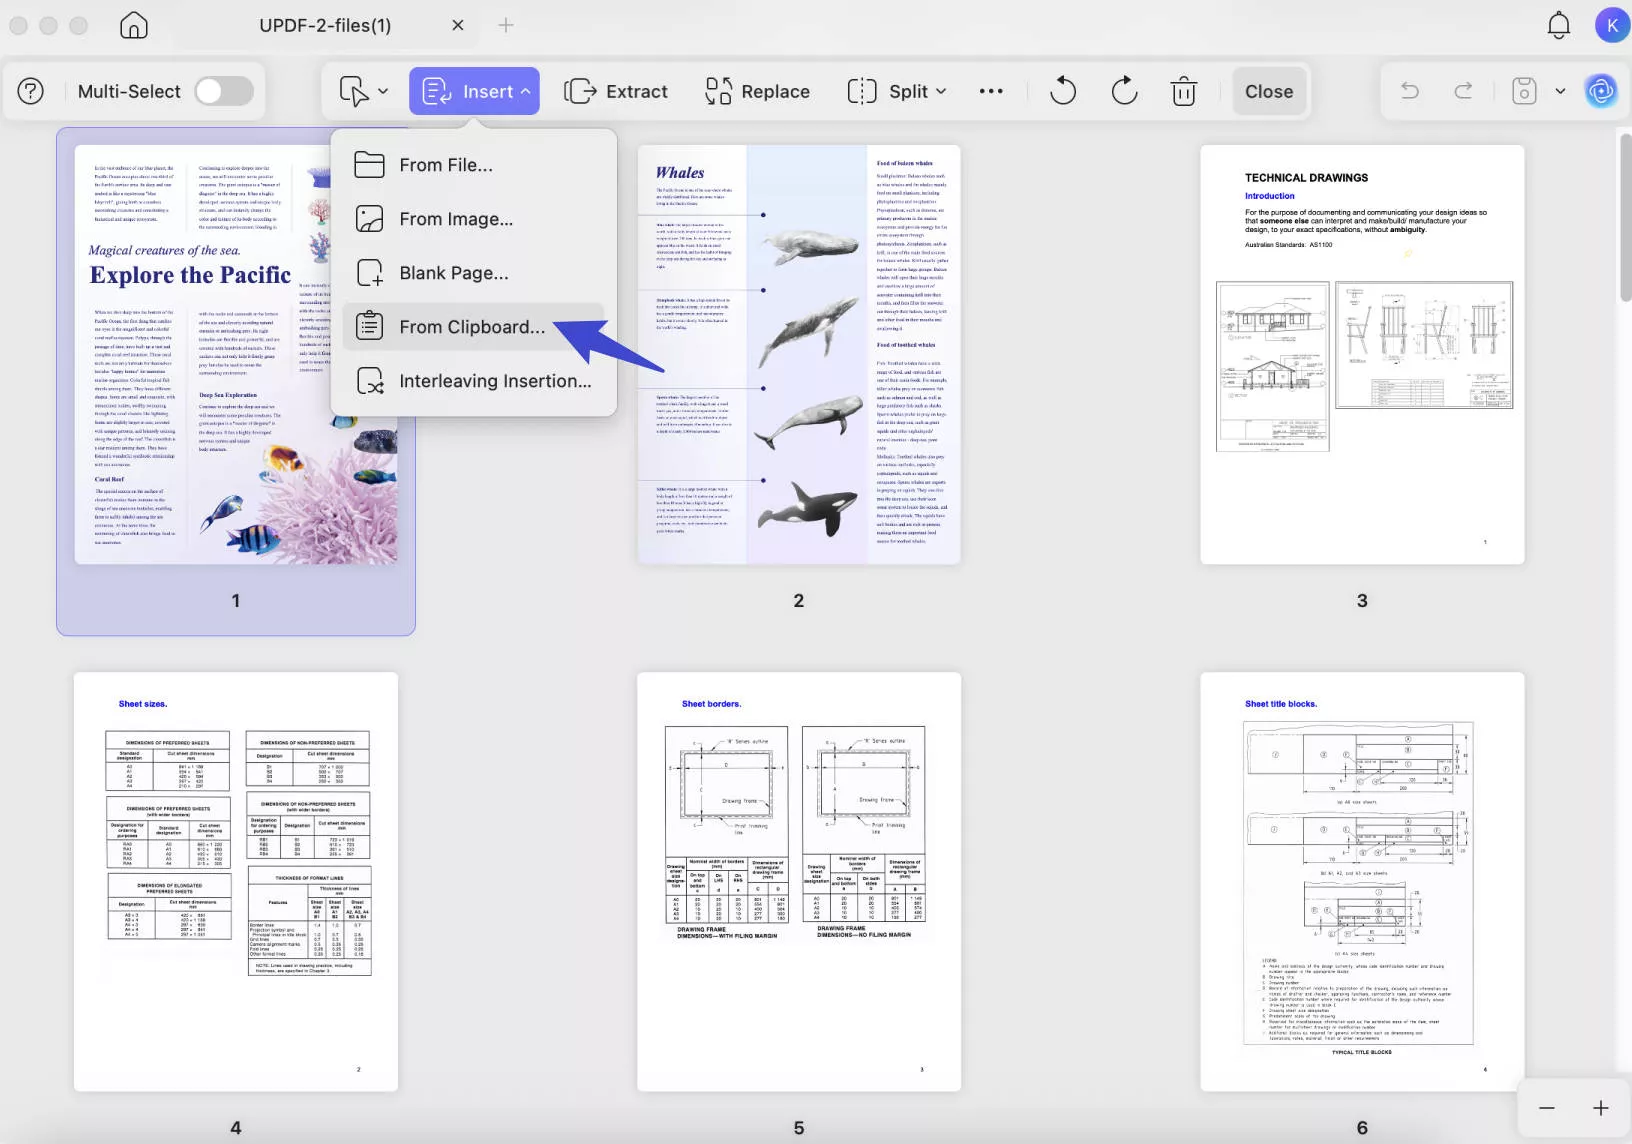Delete selected page with trash icon

1183,91
